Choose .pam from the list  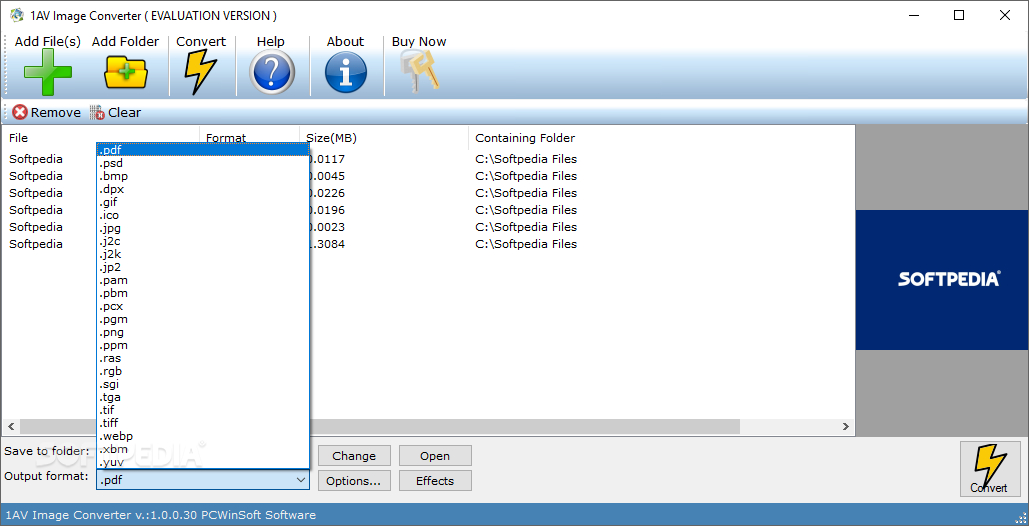(203, 280)
